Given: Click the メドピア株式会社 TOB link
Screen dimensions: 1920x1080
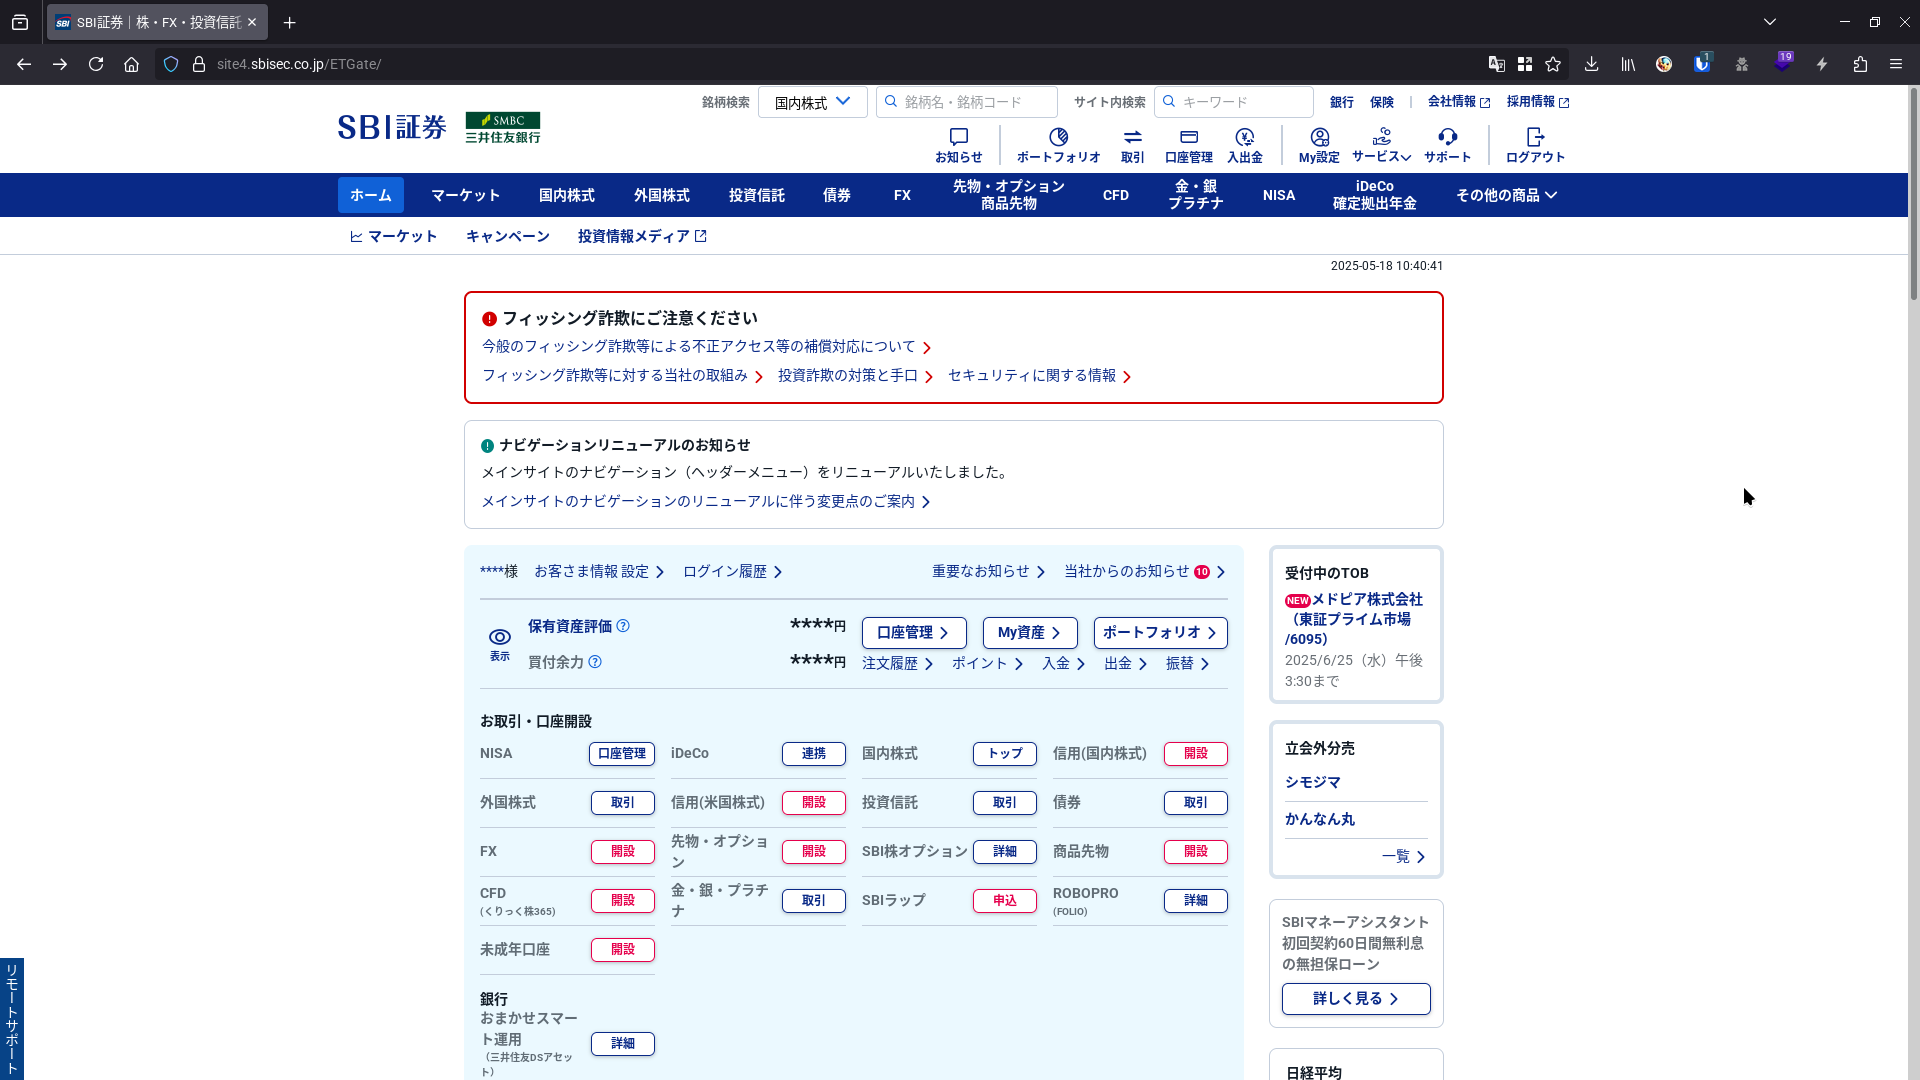Looking at the screenshot, I should coord(1355,619).
